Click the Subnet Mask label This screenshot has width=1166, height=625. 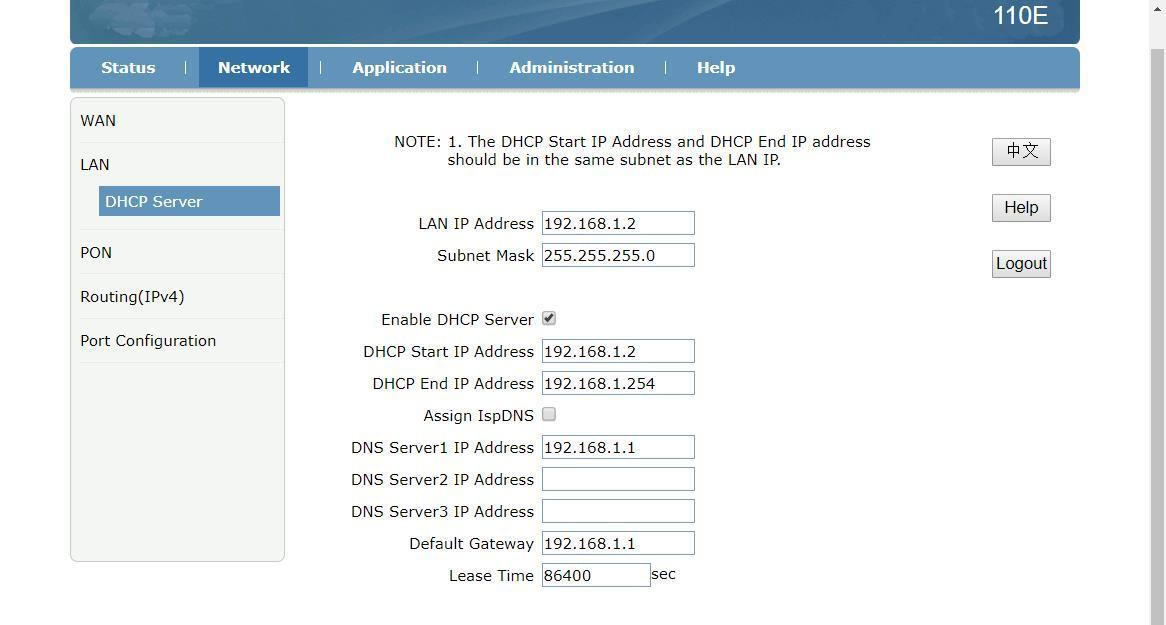486,255
